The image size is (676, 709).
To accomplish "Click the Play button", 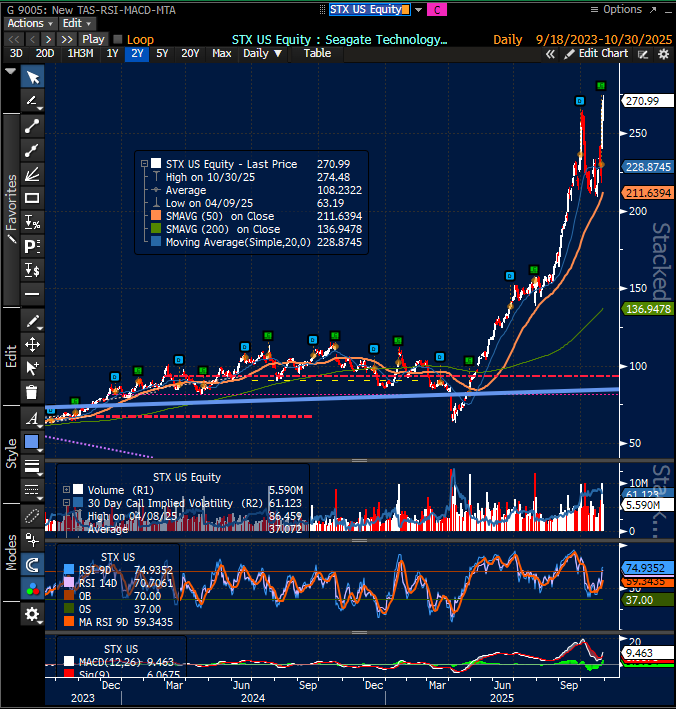I will (93, 39).
